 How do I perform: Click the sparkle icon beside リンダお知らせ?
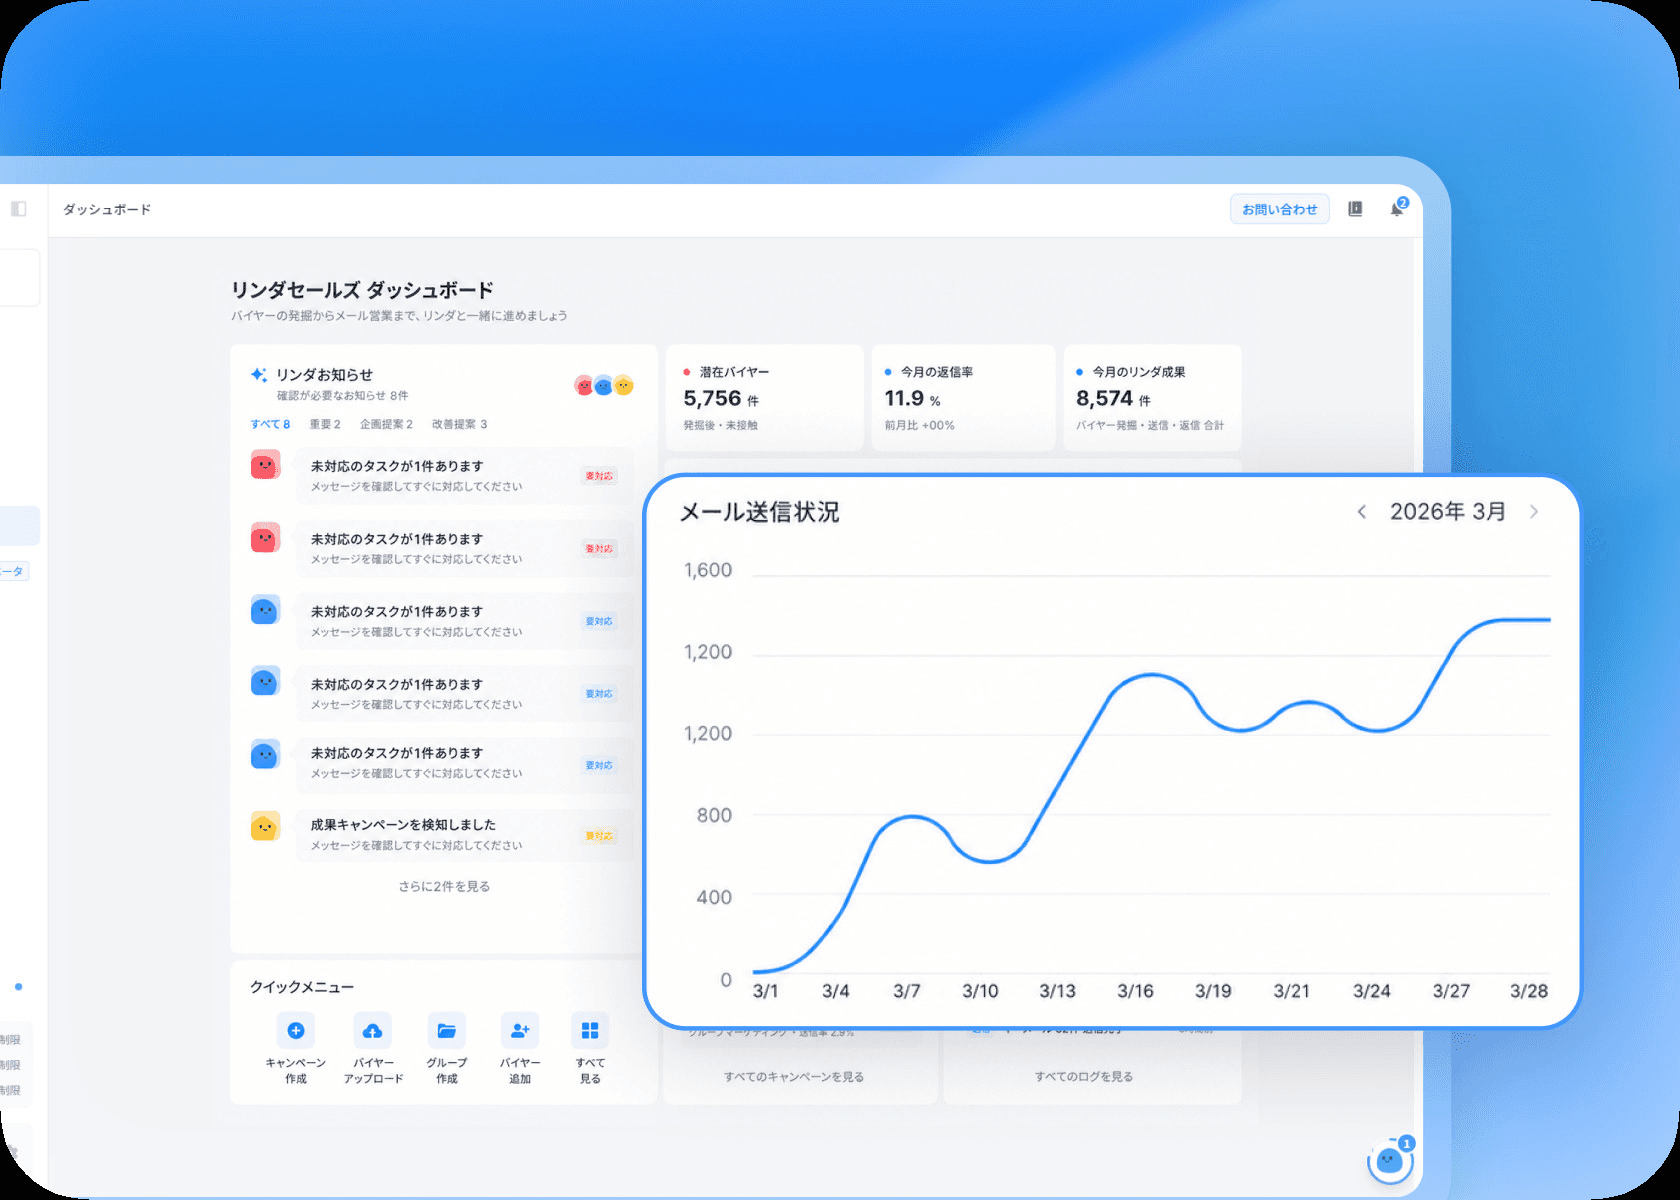pos(259,375)
